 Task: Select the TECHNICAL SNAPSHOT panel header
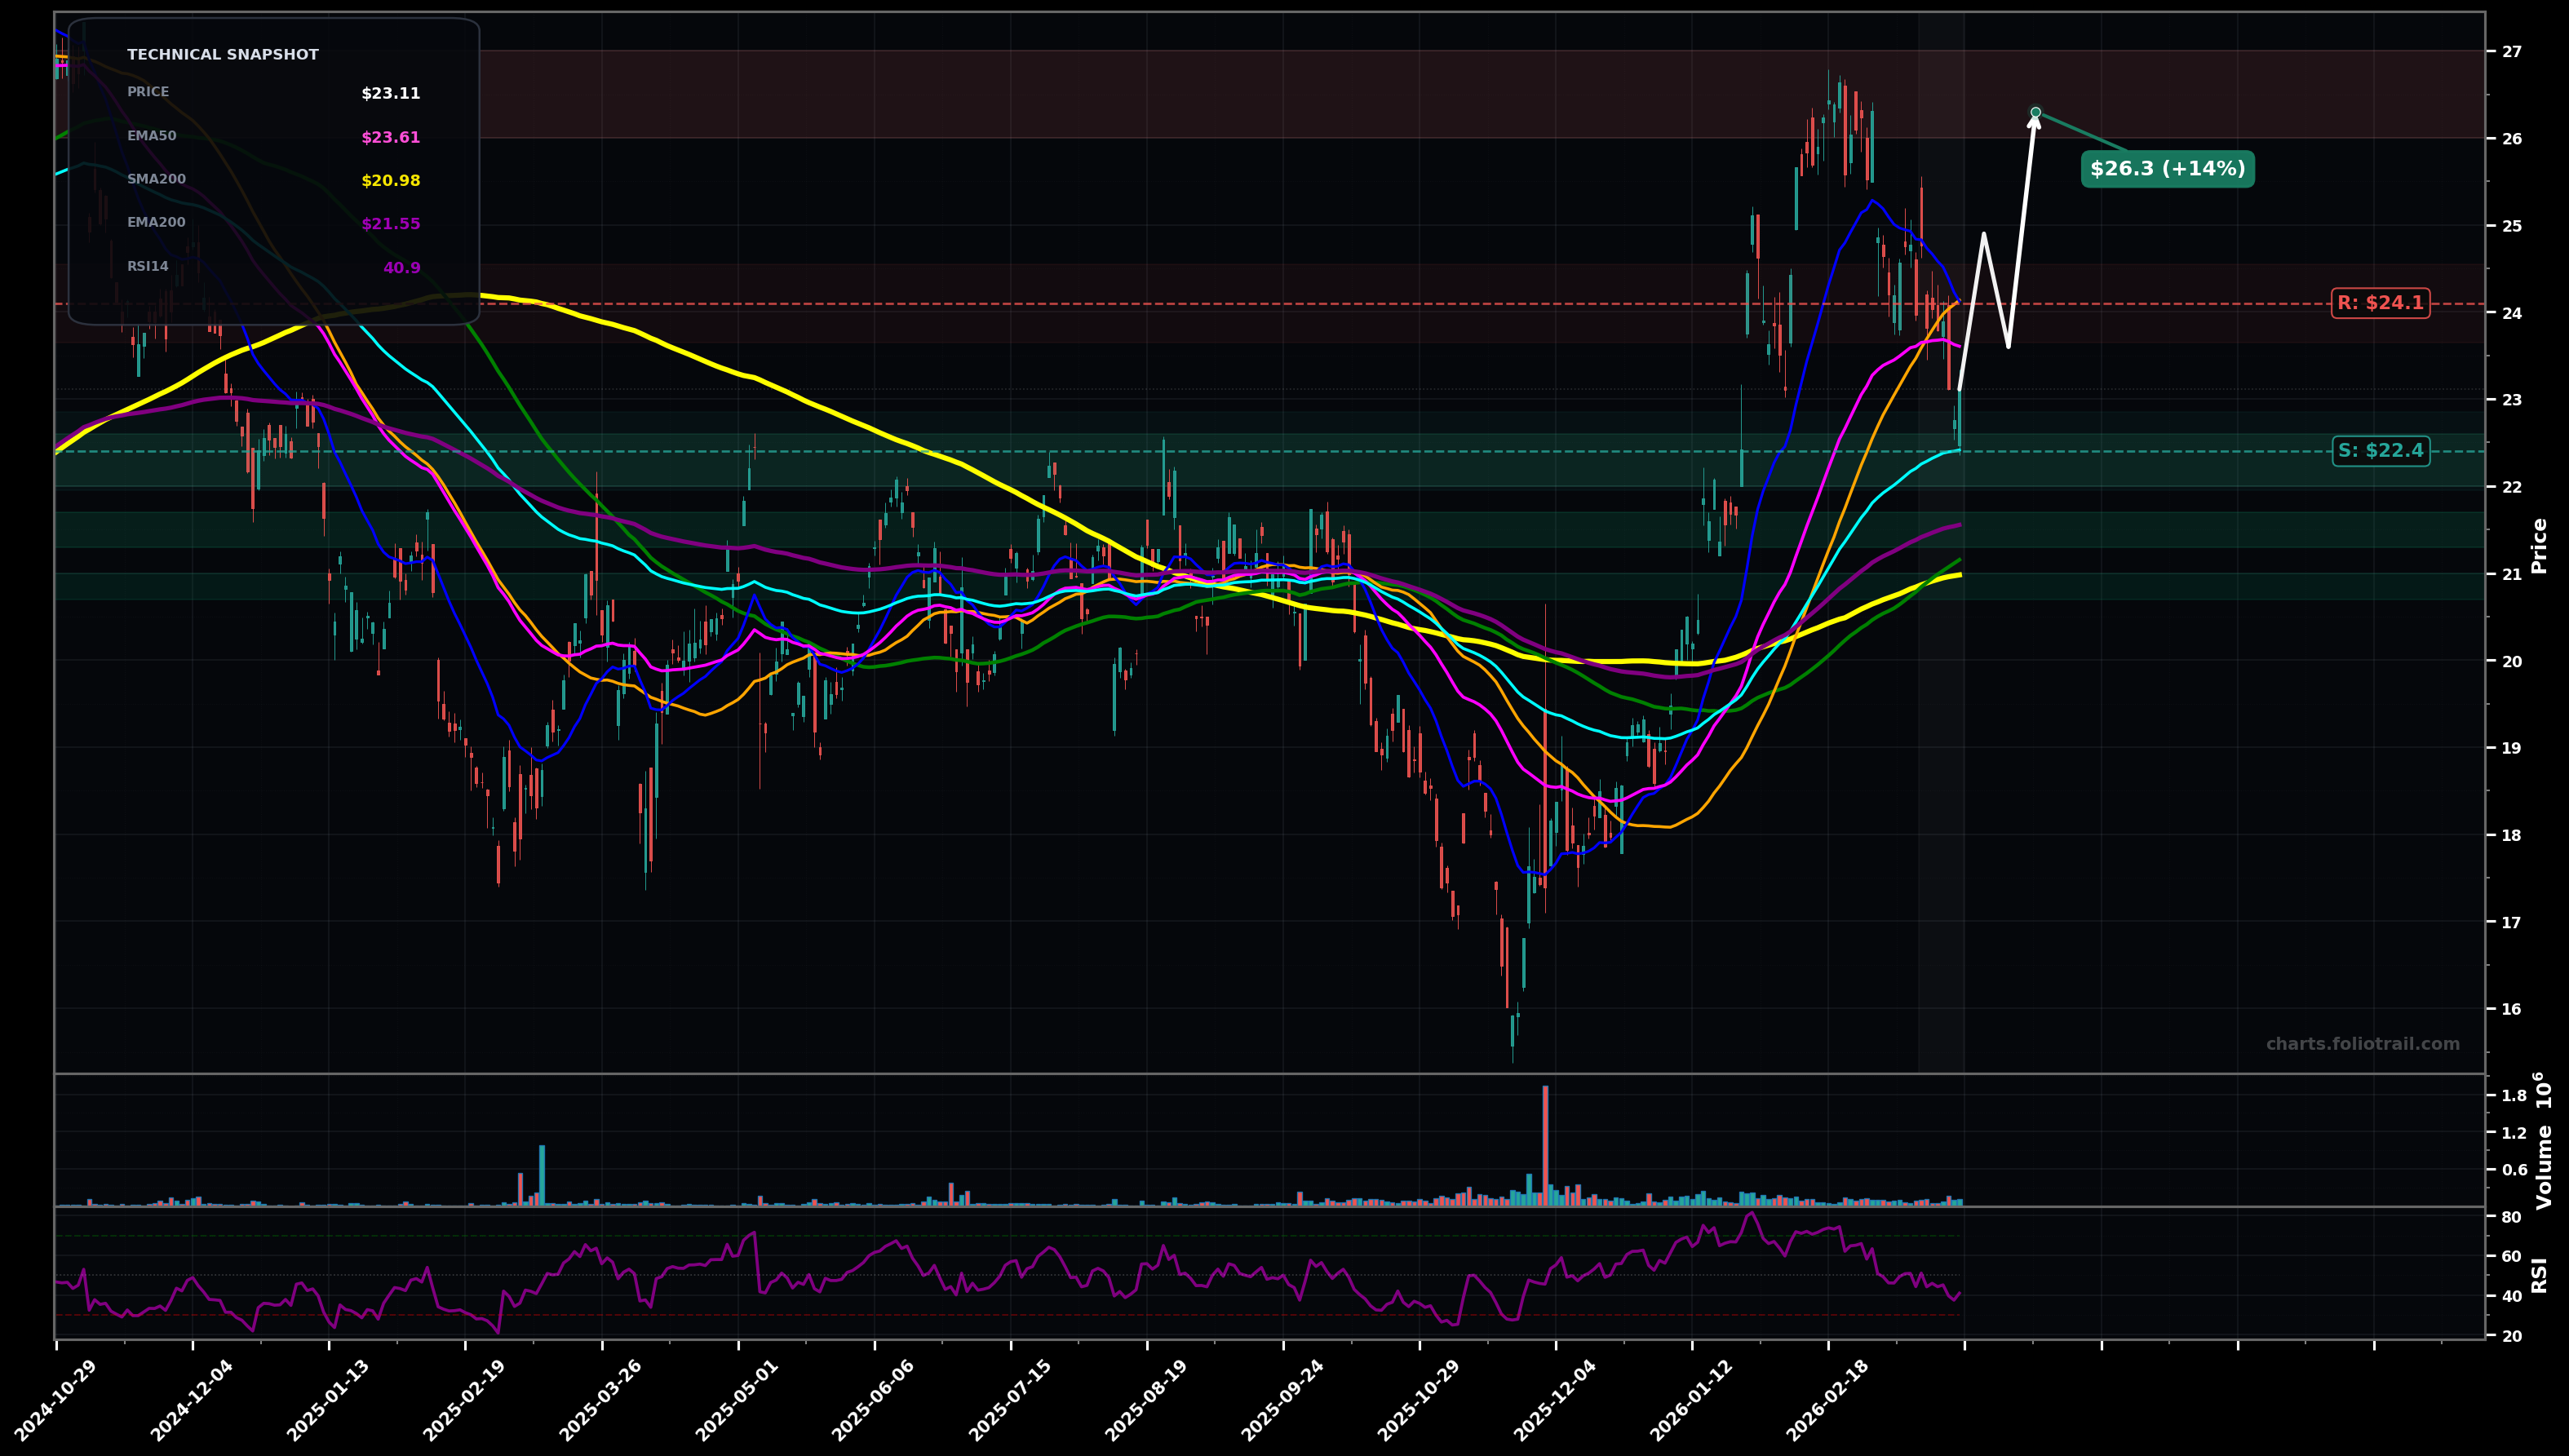(222, 55)
